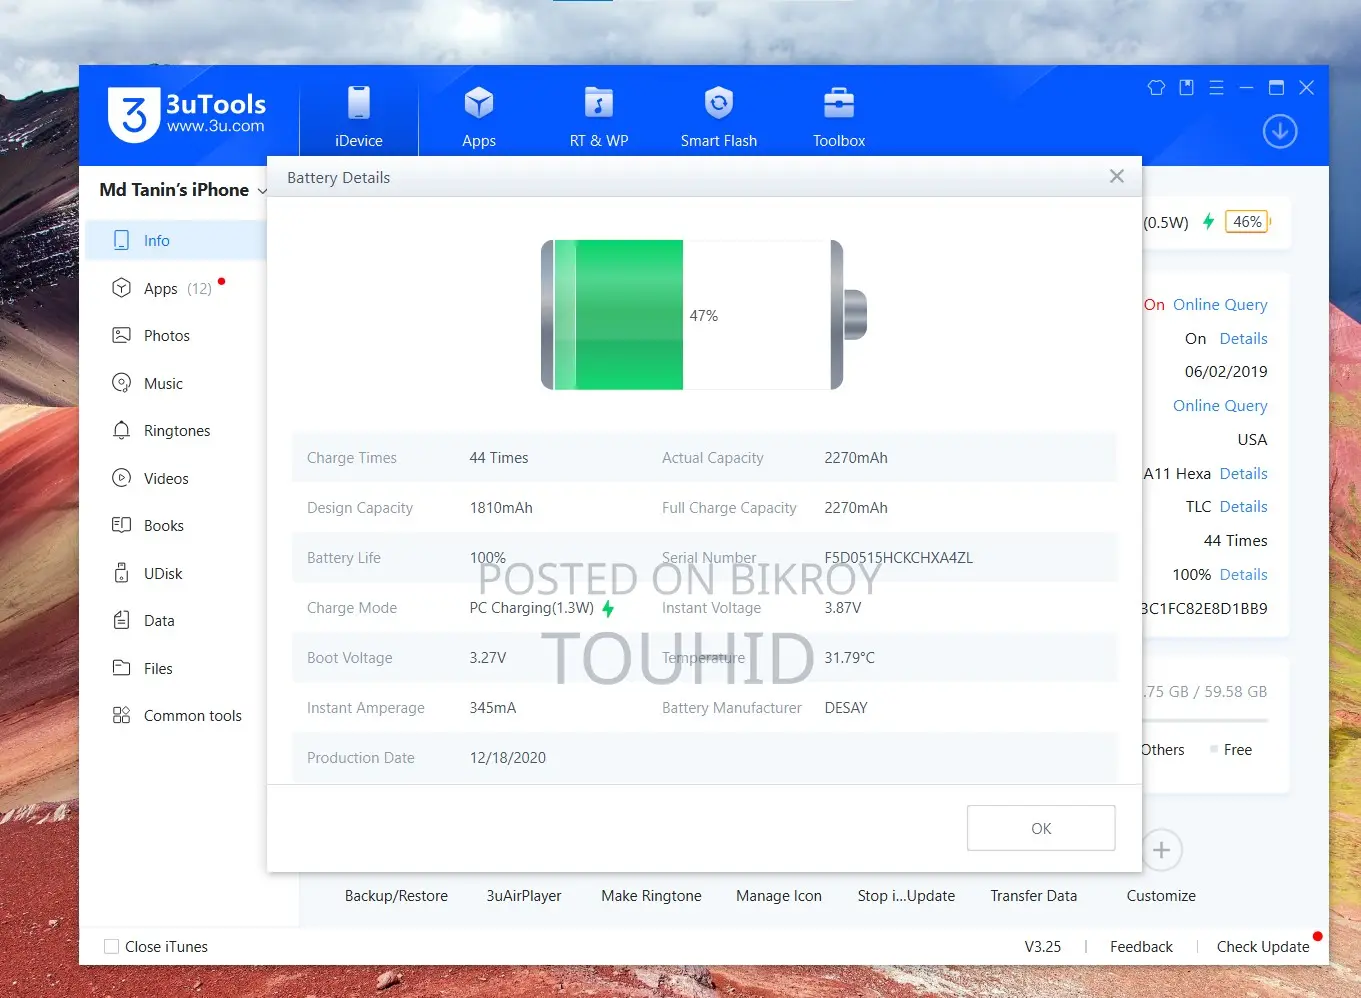1361x998 pixels.
Task: Click the serial number F5D0515HCKCHXA4ZL
Action: click(898, 558)
